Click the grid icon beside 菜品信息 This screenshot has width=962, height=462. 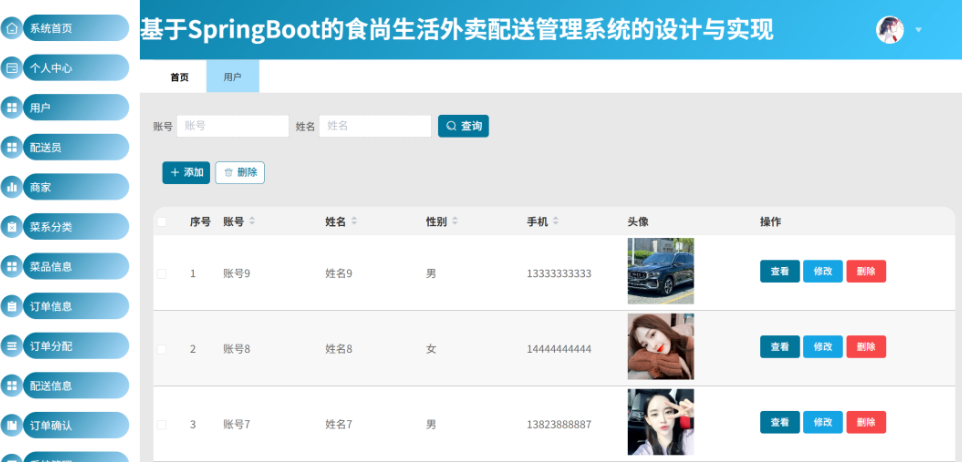pos(11,266)
